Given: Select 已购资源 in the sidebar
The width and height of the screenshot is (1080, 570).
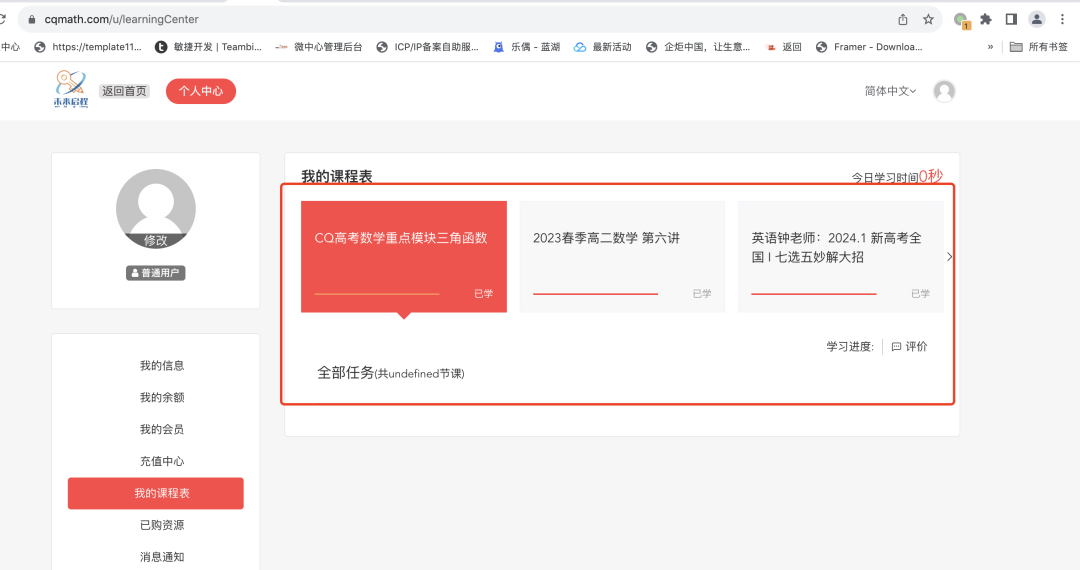Looking at the screenshot, I should (x=162, y=525).
